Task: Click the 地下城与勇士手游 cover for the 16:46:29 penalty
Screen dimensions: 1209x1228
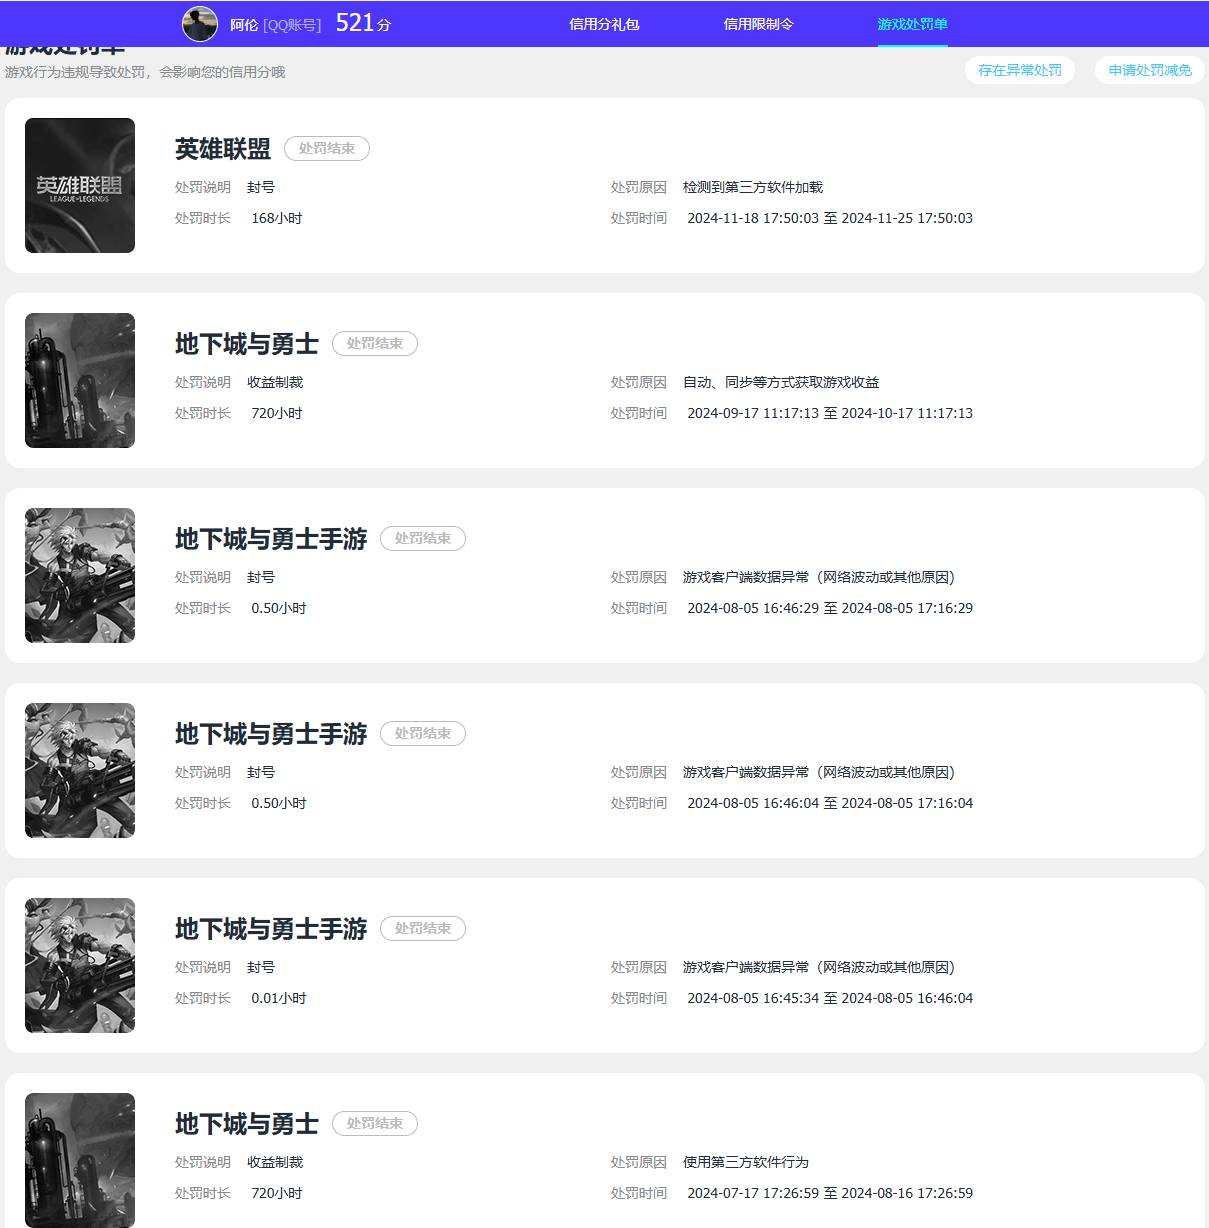Action: (x=80, y=575)
